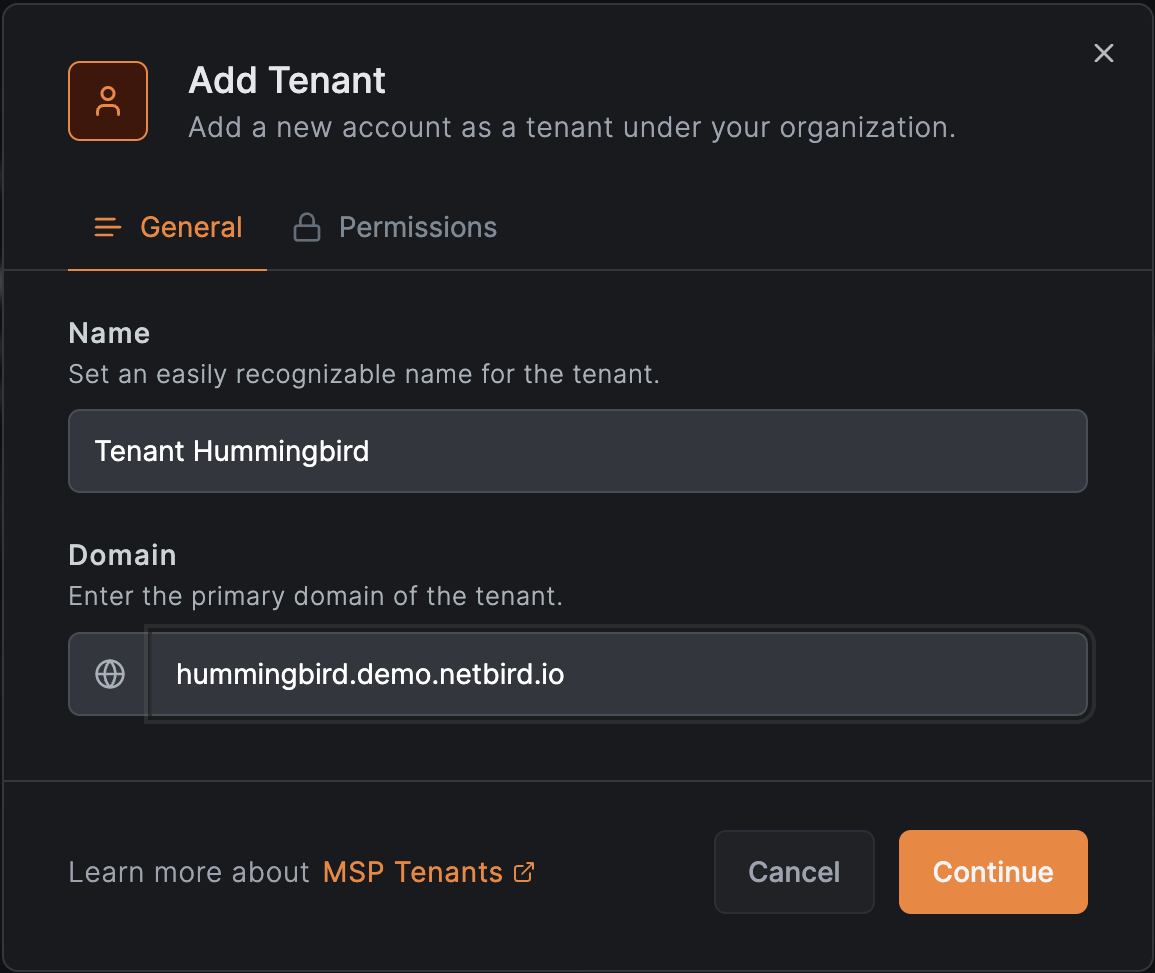
Task: Click the Add Tenant dialog title
Action: tap(287, 80)
